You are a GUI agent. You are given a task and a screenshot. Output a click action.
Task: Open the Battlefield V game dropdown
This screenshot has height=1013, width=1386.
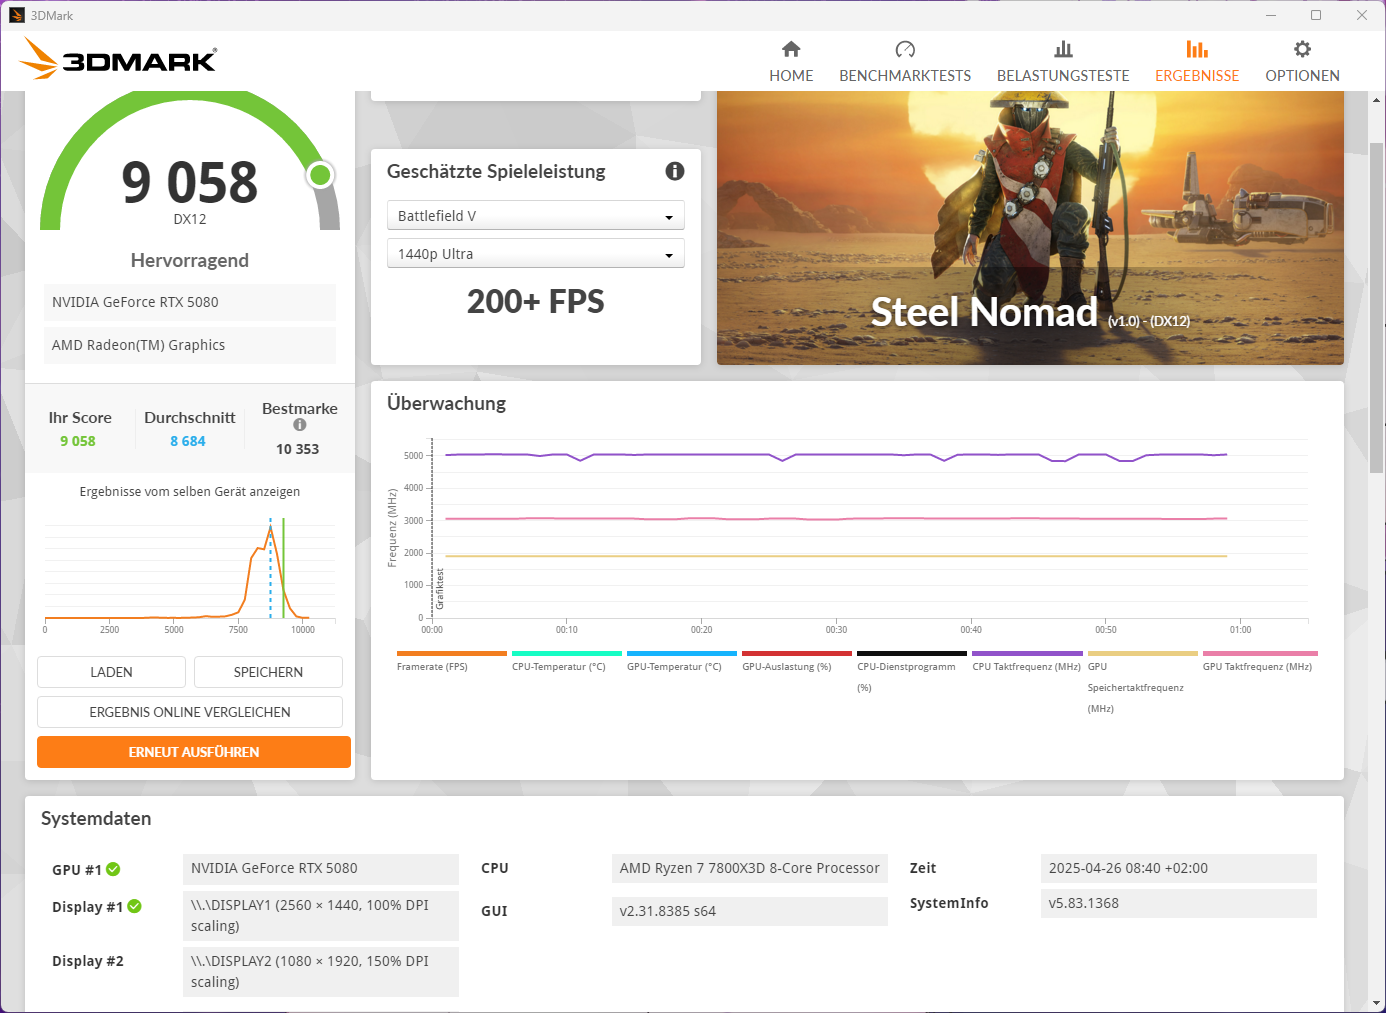536,216
